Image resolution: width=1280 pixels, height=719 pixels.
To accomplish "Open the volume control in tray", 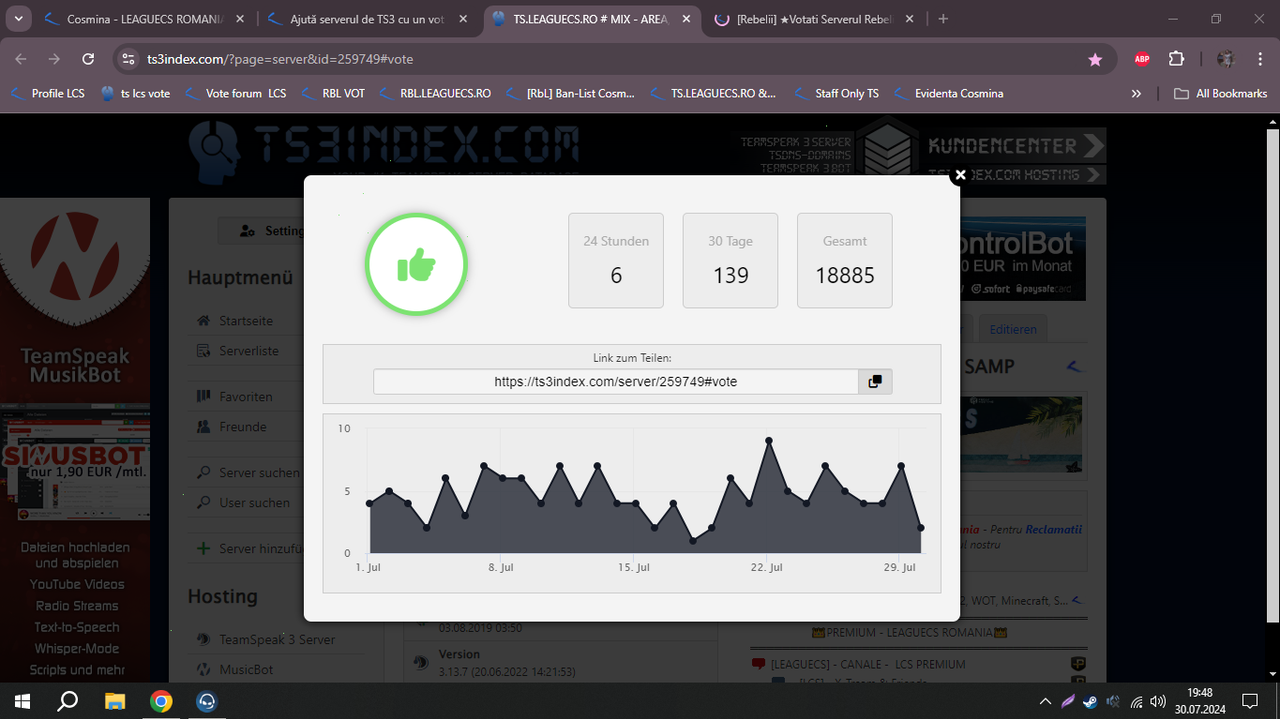I will click(1158, 701).
